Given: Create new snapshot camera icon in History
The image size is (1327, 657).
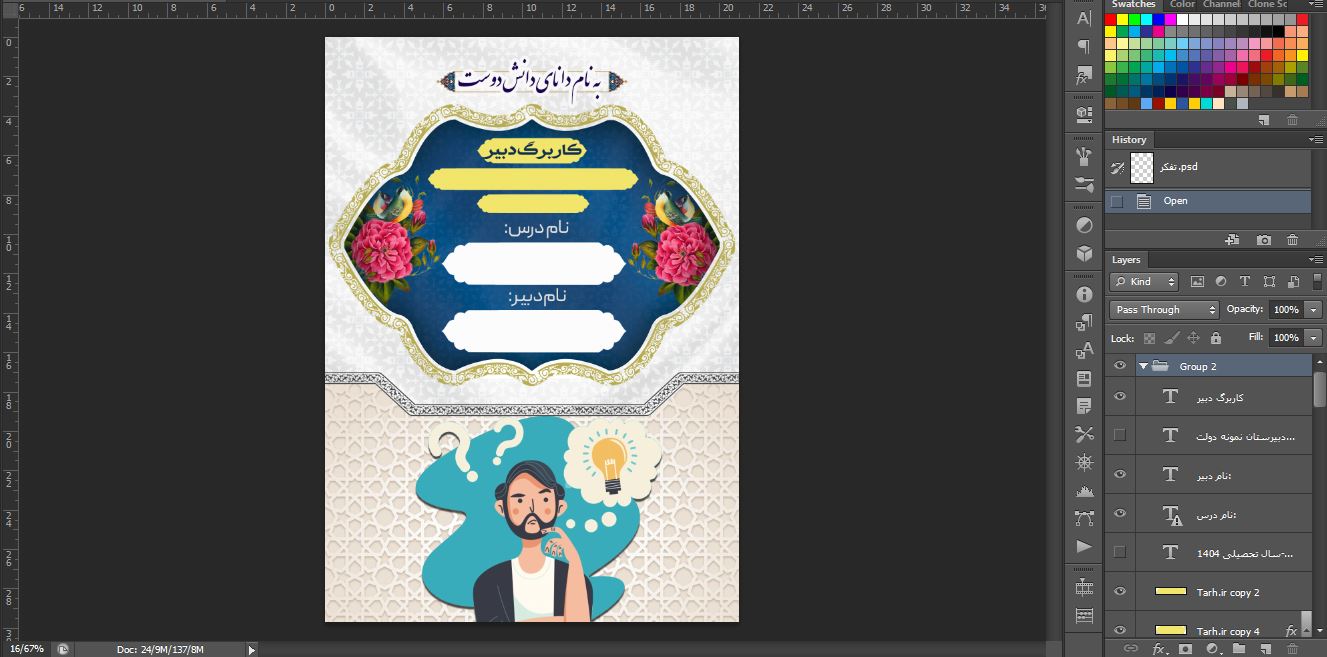Looking at the screenshot, I should [x=1264, y=240].
